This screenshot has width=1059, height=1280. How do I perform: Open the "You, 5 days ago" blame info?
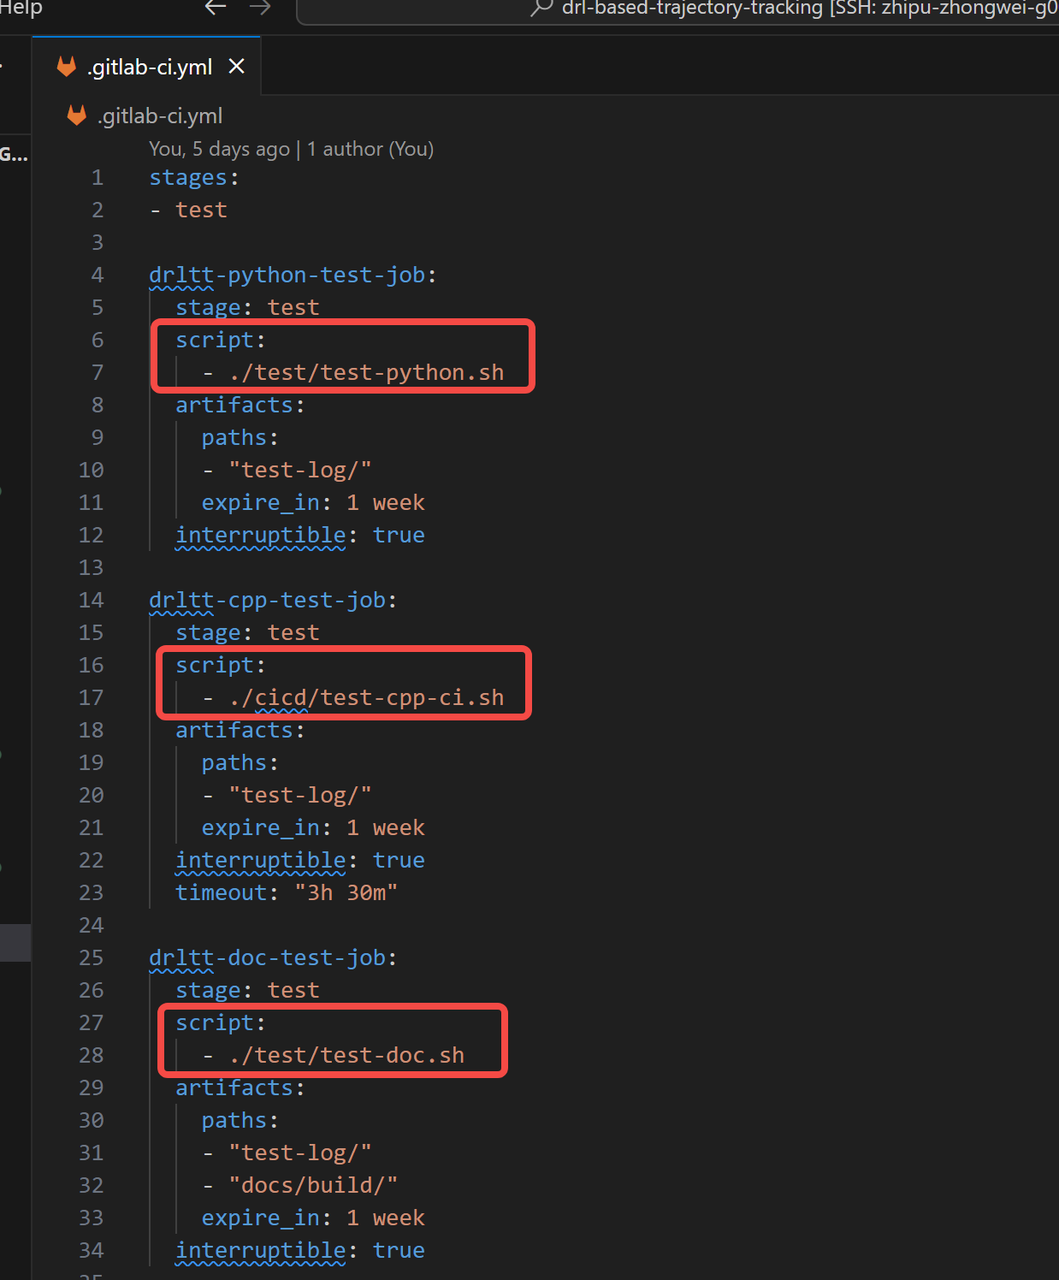pos(219,149)
